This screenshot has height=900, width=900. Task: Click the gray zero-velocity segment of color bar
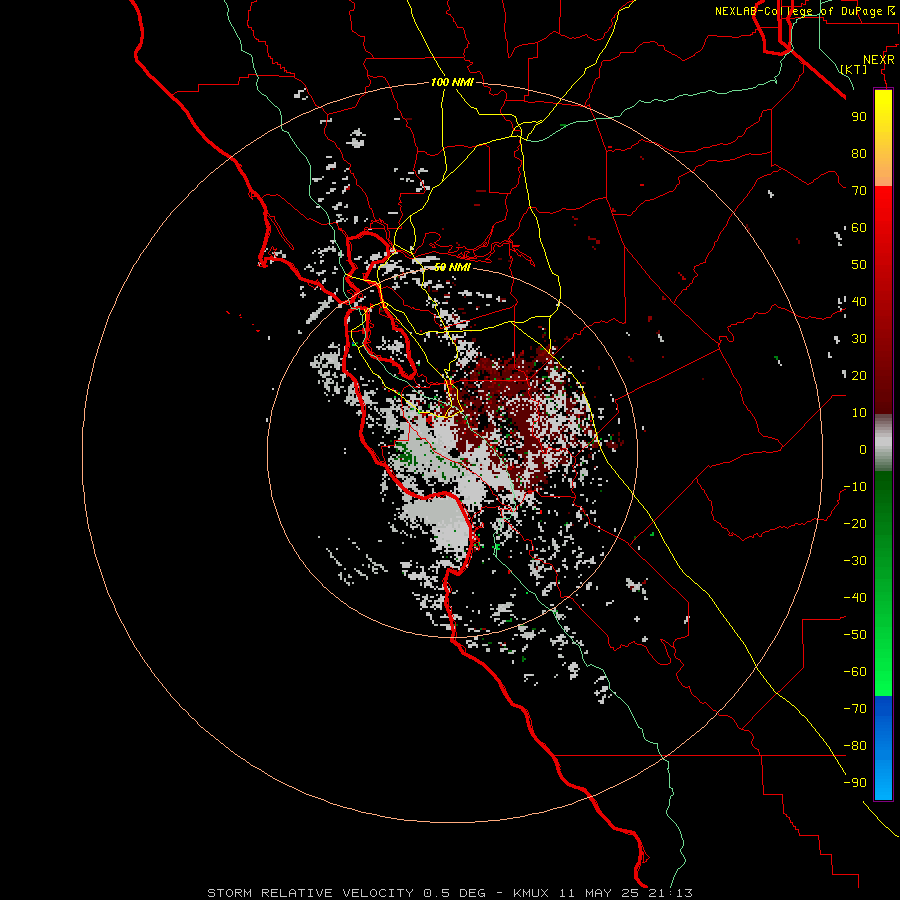[x=883, y=443]
